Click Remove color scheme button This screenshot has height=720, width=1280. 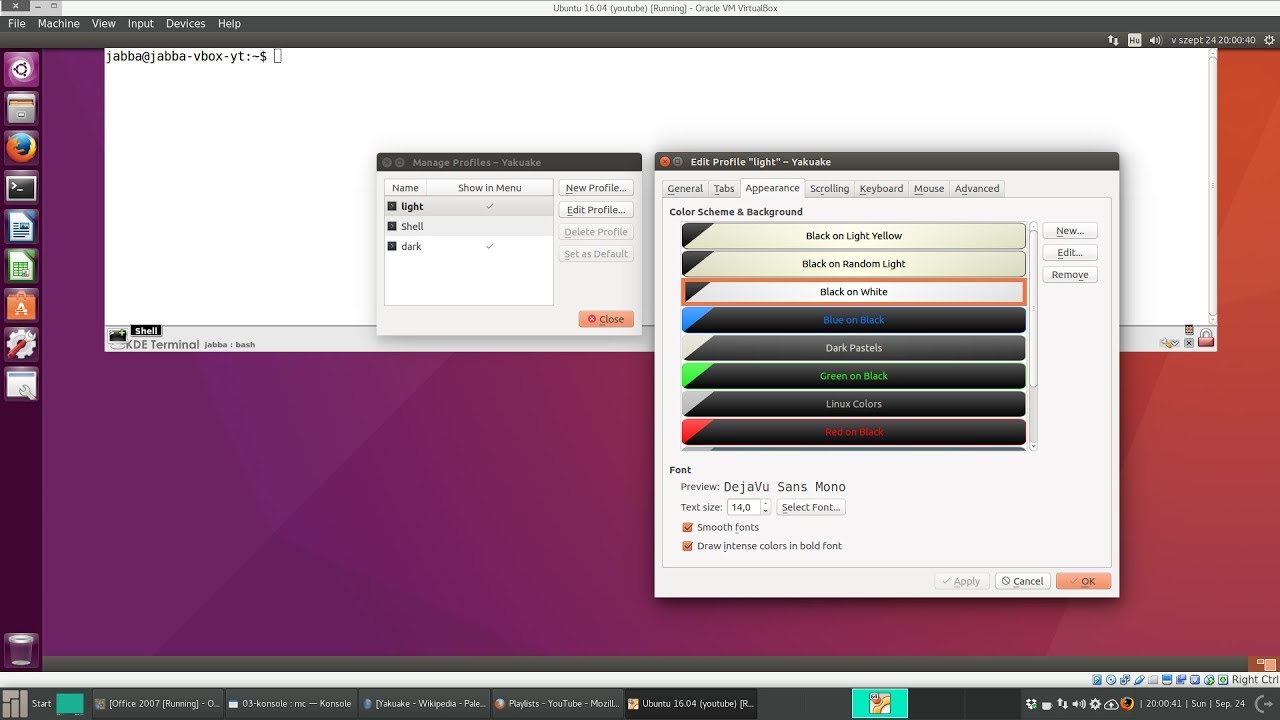(1070, 274)
